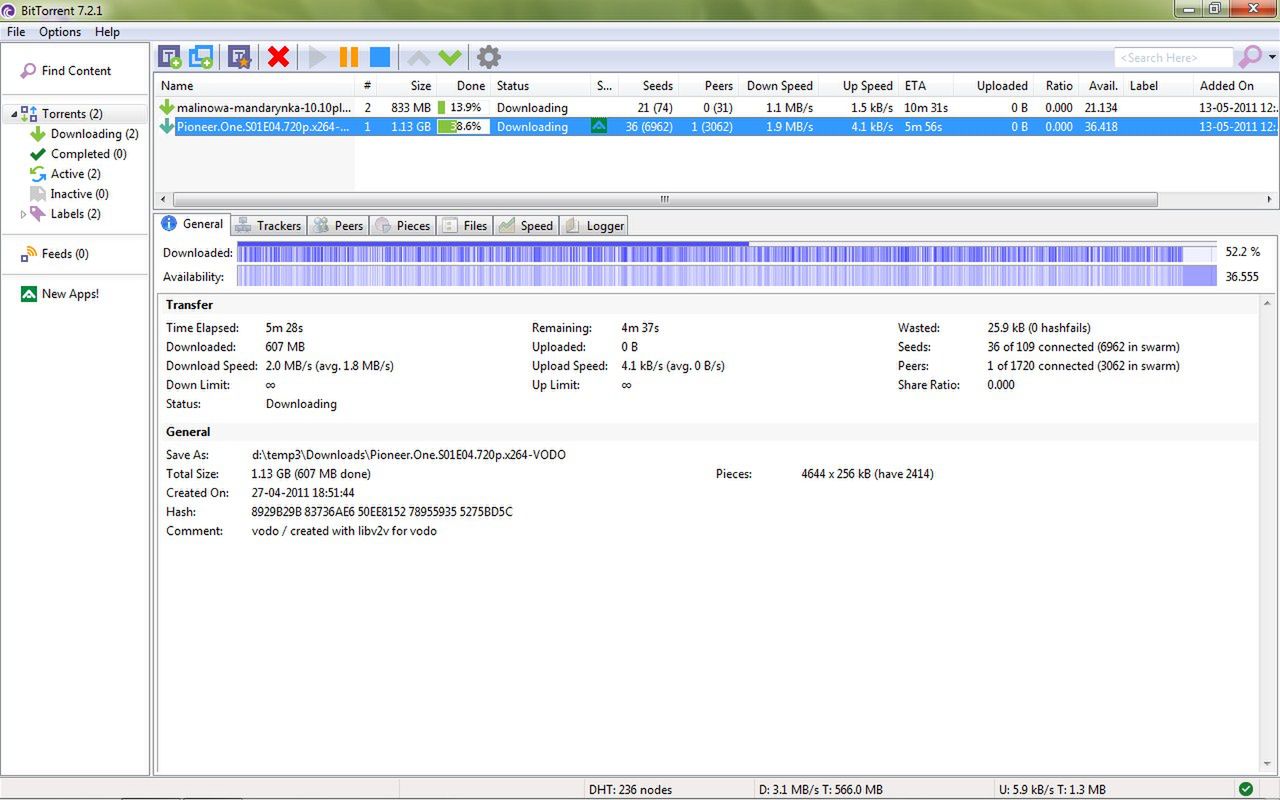Click the Add Torrent toolbar icon
Viewport: 1280px width, 800px height.
[170, 57]
